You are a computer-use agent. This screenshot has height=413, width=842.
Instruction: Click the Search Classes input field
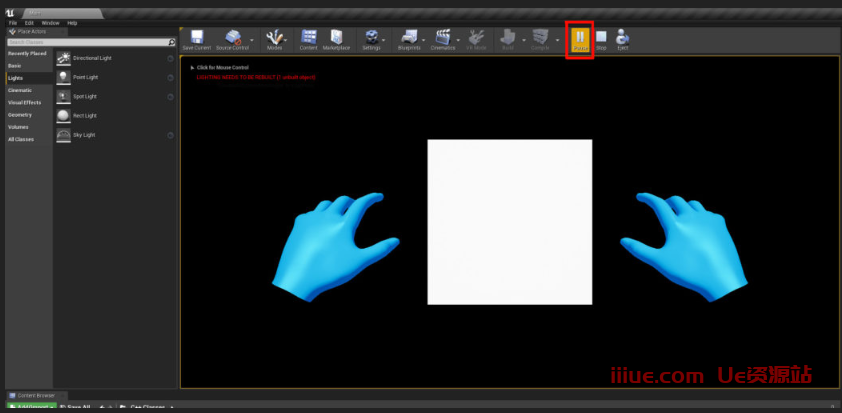pyautogui.click(x=85, y=43)
